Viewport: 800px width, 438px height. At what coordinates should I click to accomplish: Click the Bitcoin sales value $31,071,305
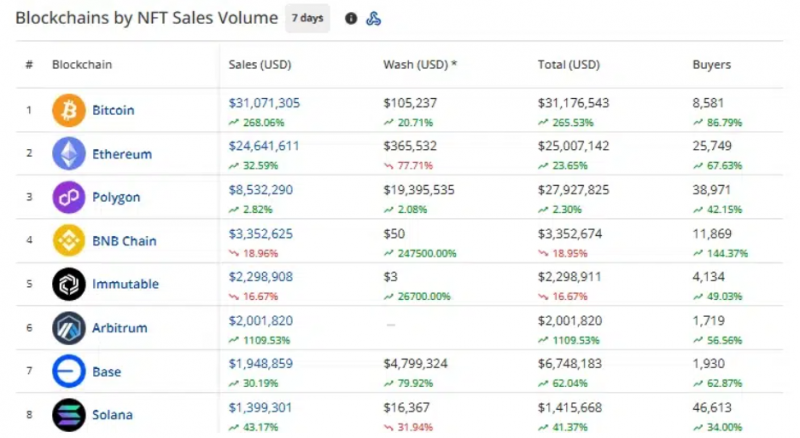coord(264,103)
